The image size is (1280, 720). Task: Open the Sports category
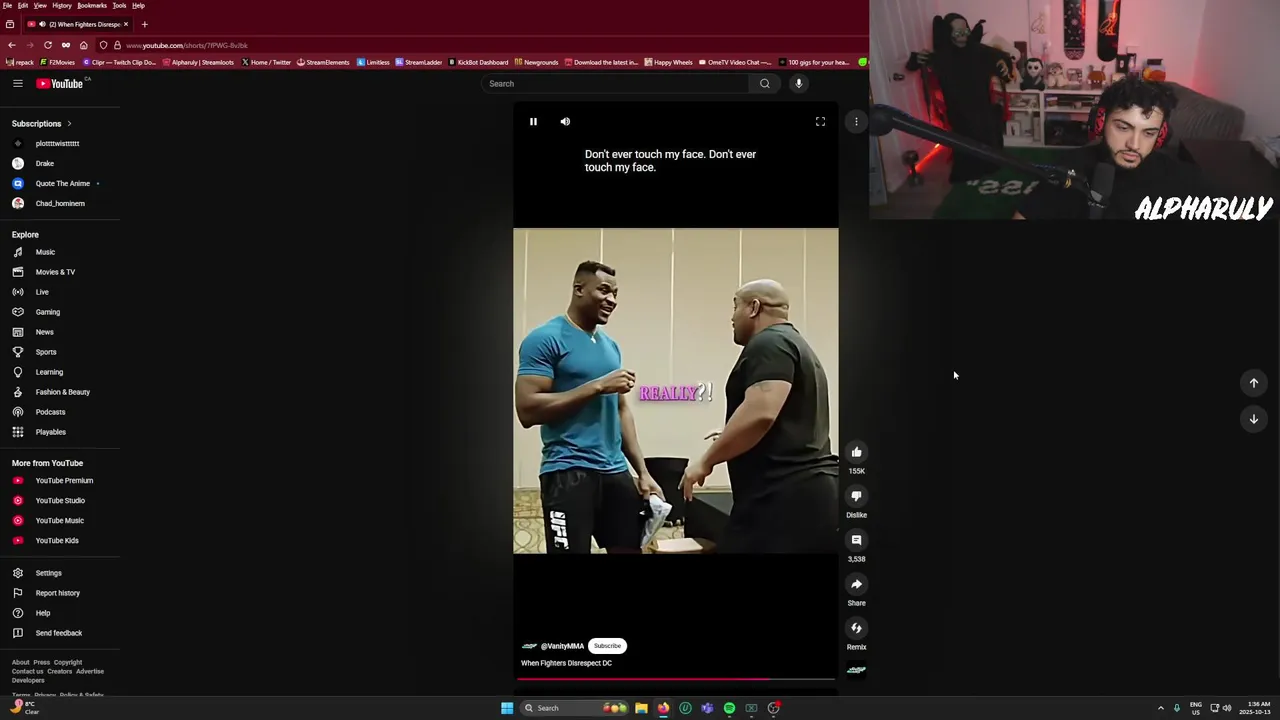46,352
